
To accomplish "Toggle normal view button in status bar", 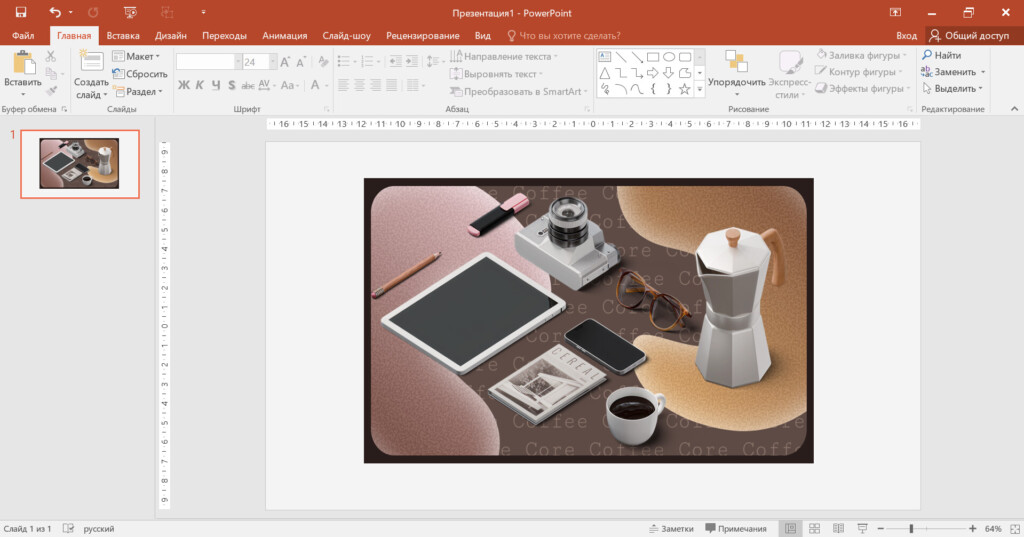I will click(790, 528).
